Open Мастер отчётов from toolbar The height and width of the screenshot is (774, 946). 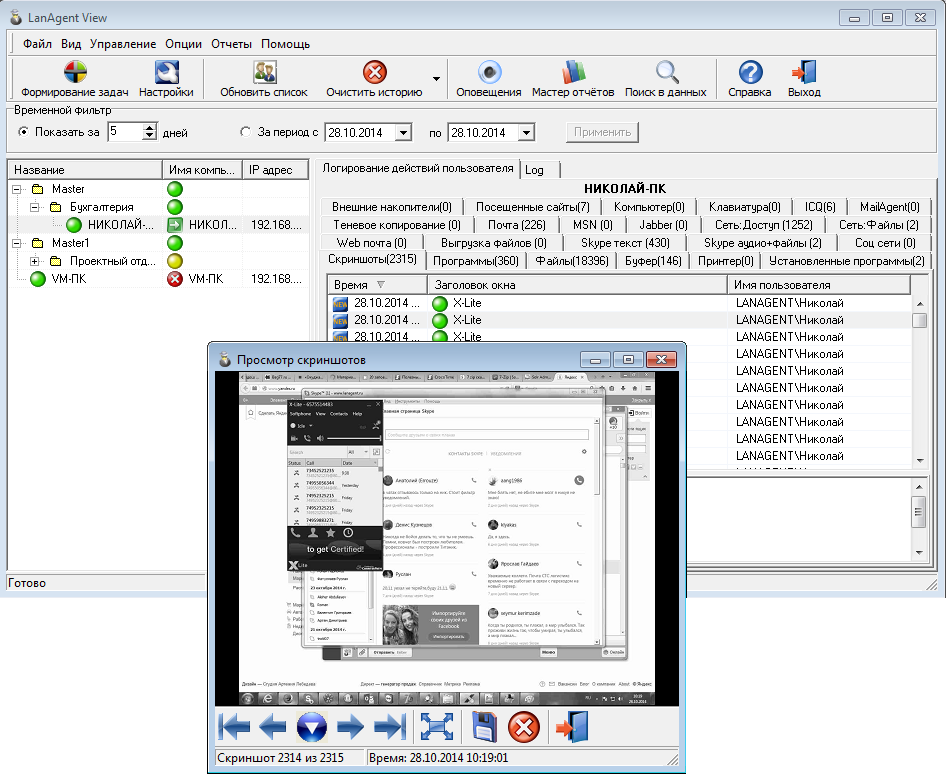click(x=572, y=73)
